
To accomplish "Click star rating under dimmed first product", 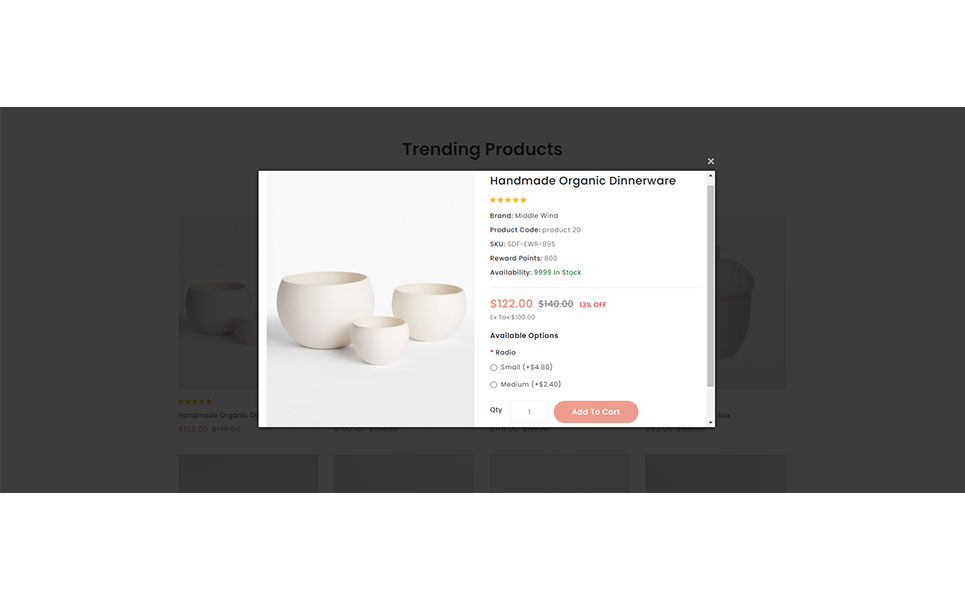I will pos(194,402).
